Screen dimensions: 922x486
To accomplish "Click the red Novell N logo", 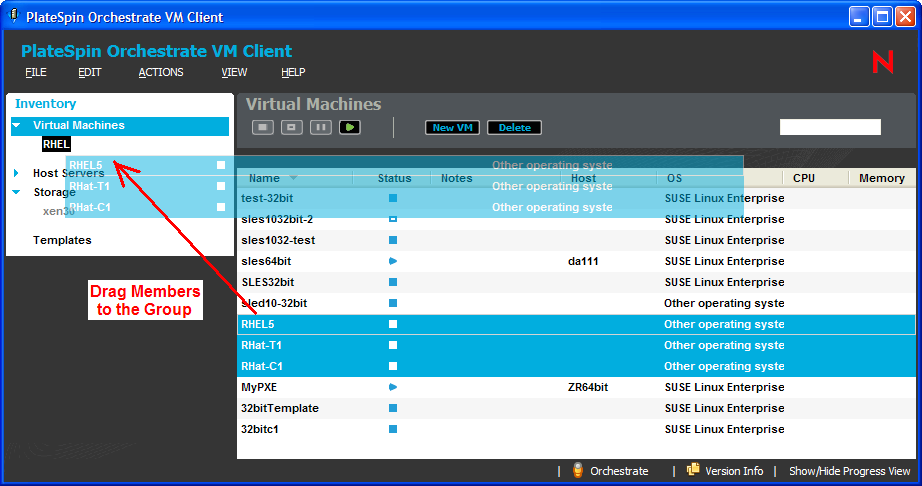I will tap(883, 62).
